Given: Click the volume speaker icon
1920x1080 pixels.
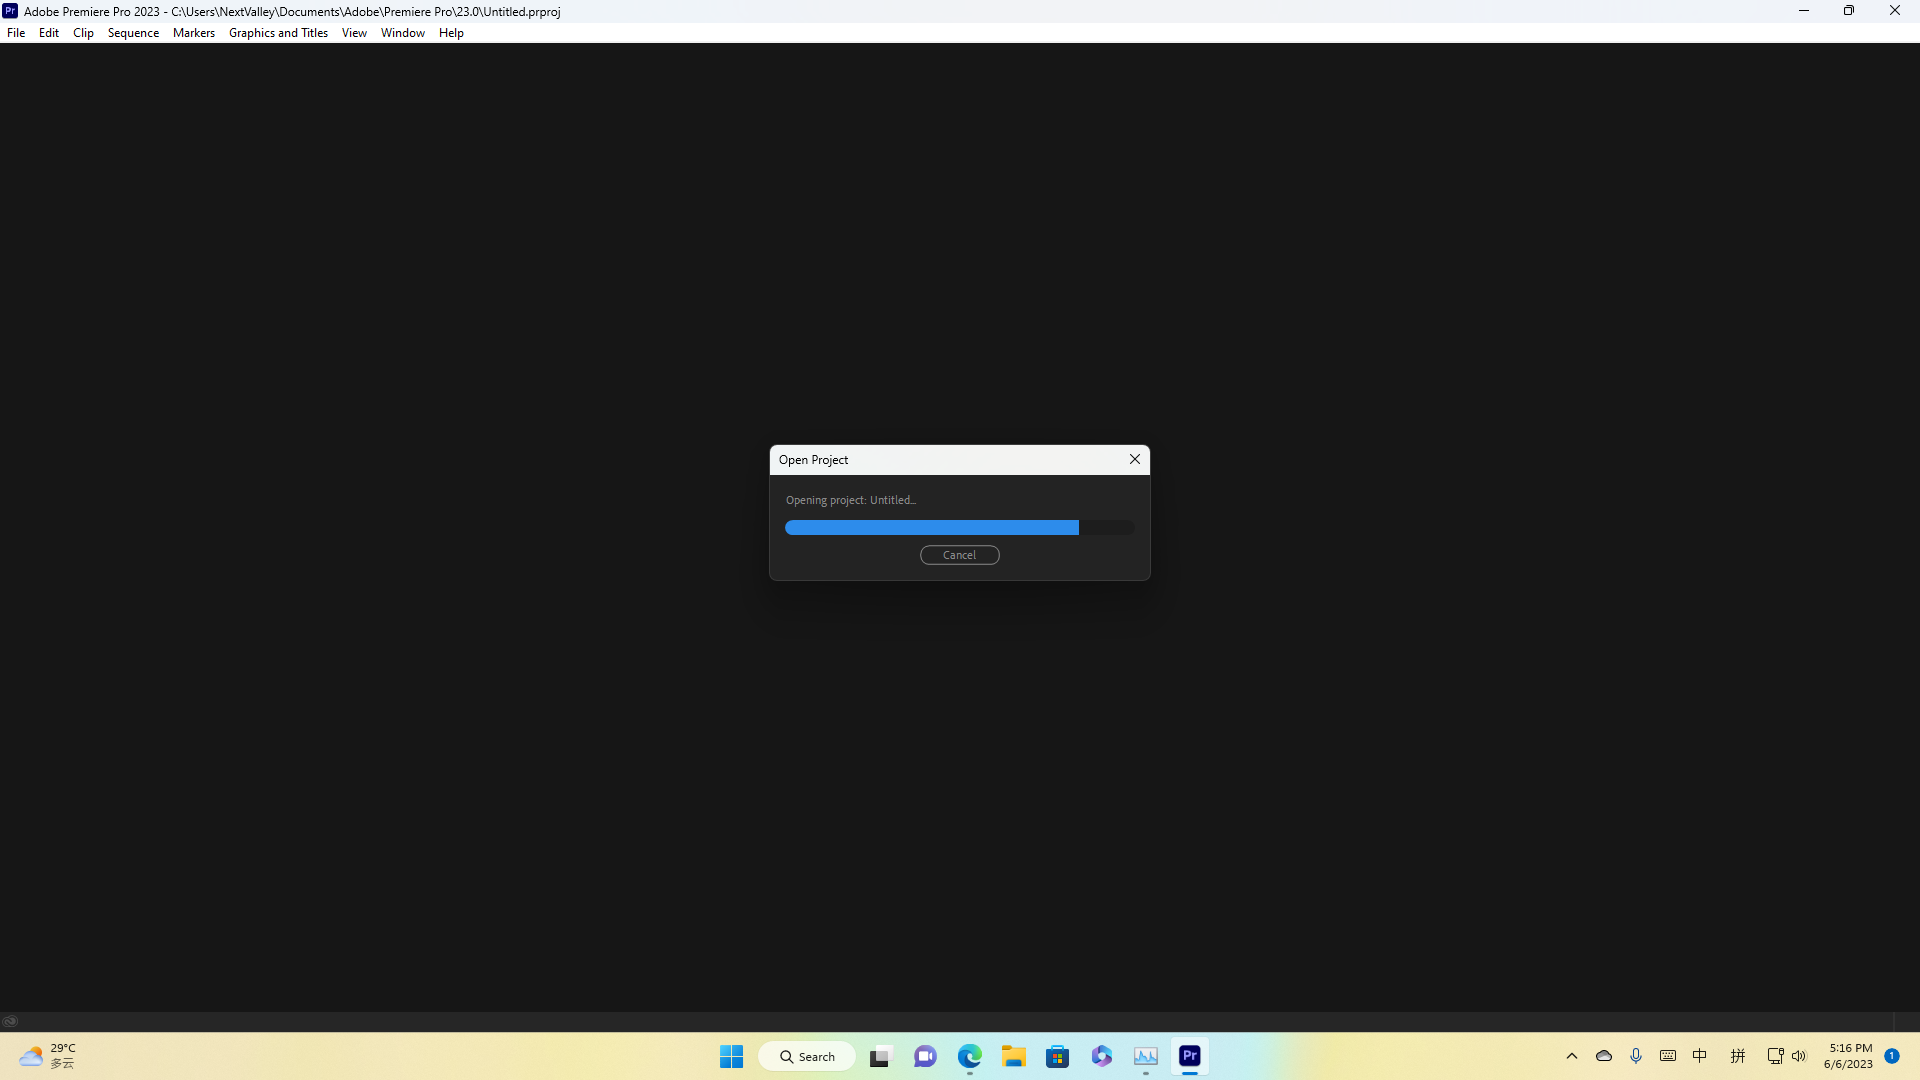Looking at the screenshot, I should (x=1799, y=1056).
